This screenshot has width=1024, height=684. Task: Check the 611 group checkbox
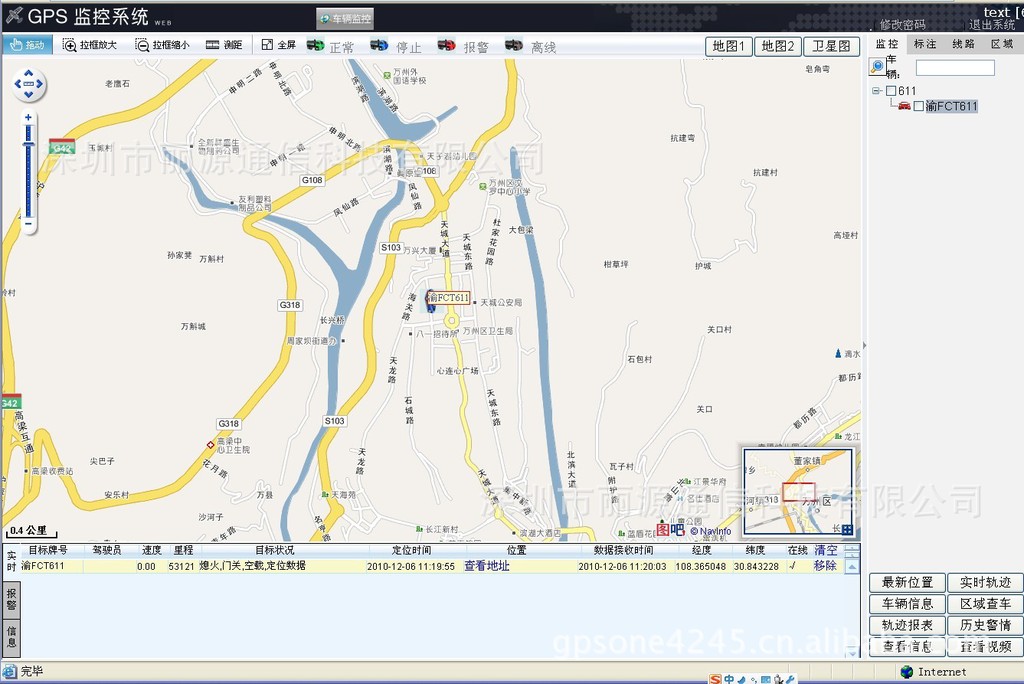click(x=891, y=91)
